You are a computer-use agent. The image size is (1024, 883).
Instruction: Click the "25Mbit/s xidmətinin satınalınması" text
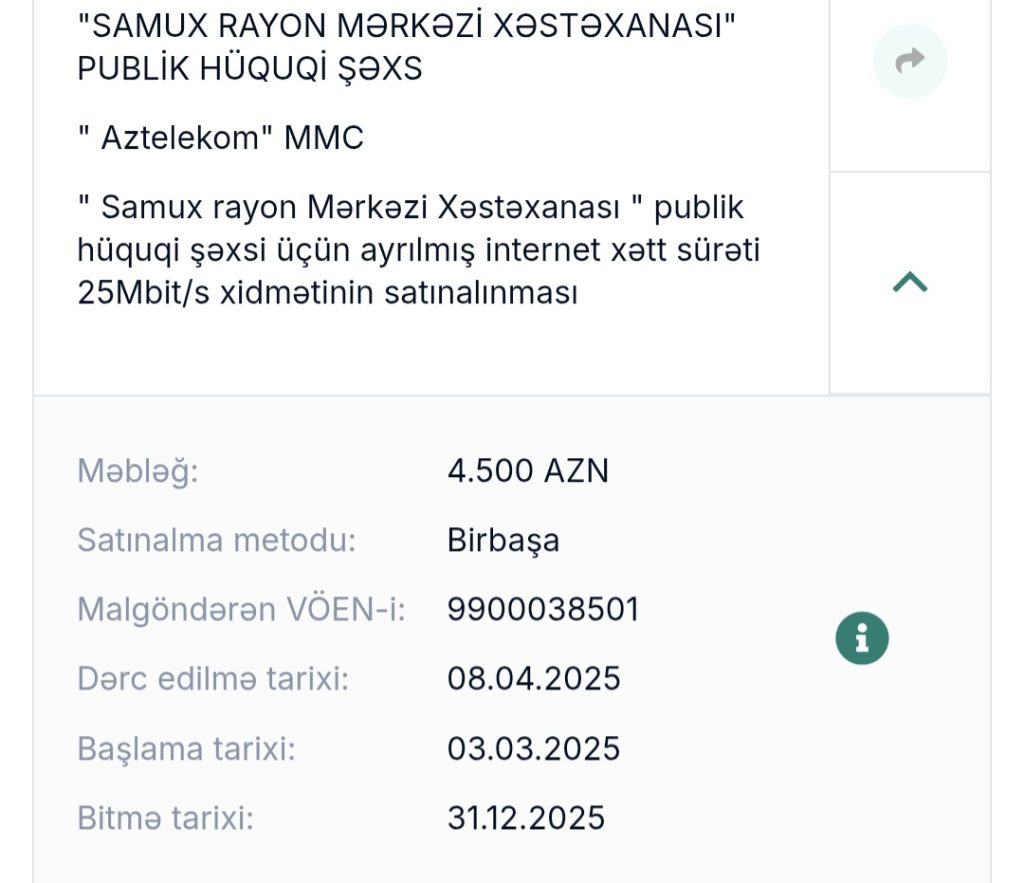(x=327, y=293)
